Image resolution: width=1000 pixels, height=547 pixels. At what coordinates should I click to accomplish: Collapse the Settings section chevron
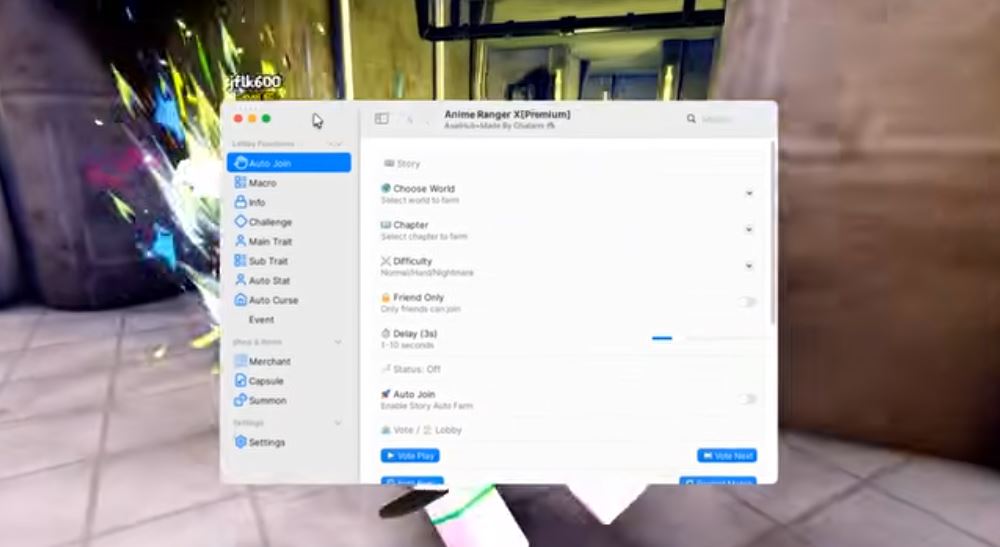point(338,423)
